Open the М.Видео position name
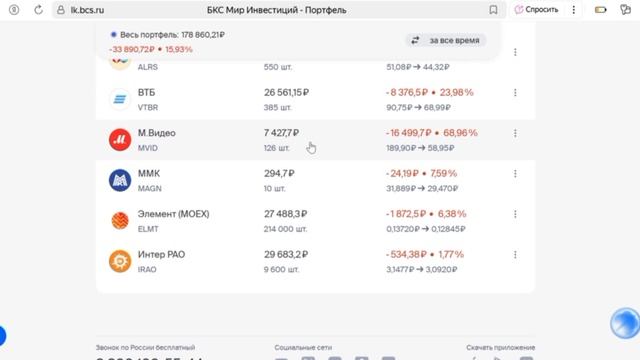 [x=156, y=133]
